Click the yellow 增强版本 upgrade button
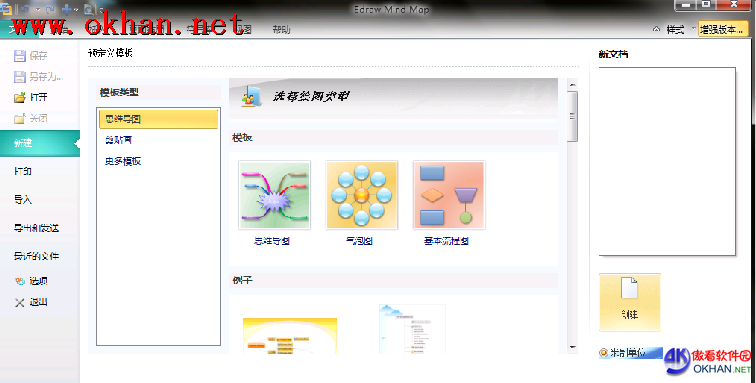756x383 pixels. pyautogui.click(x=723, y=29)
